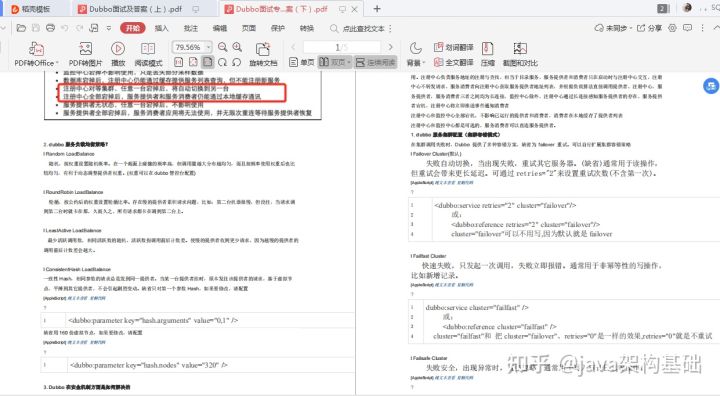Screen dimensions: 720x396
Task: Select the 编辑 ribbon tab
Action: [x=219, y=28]
